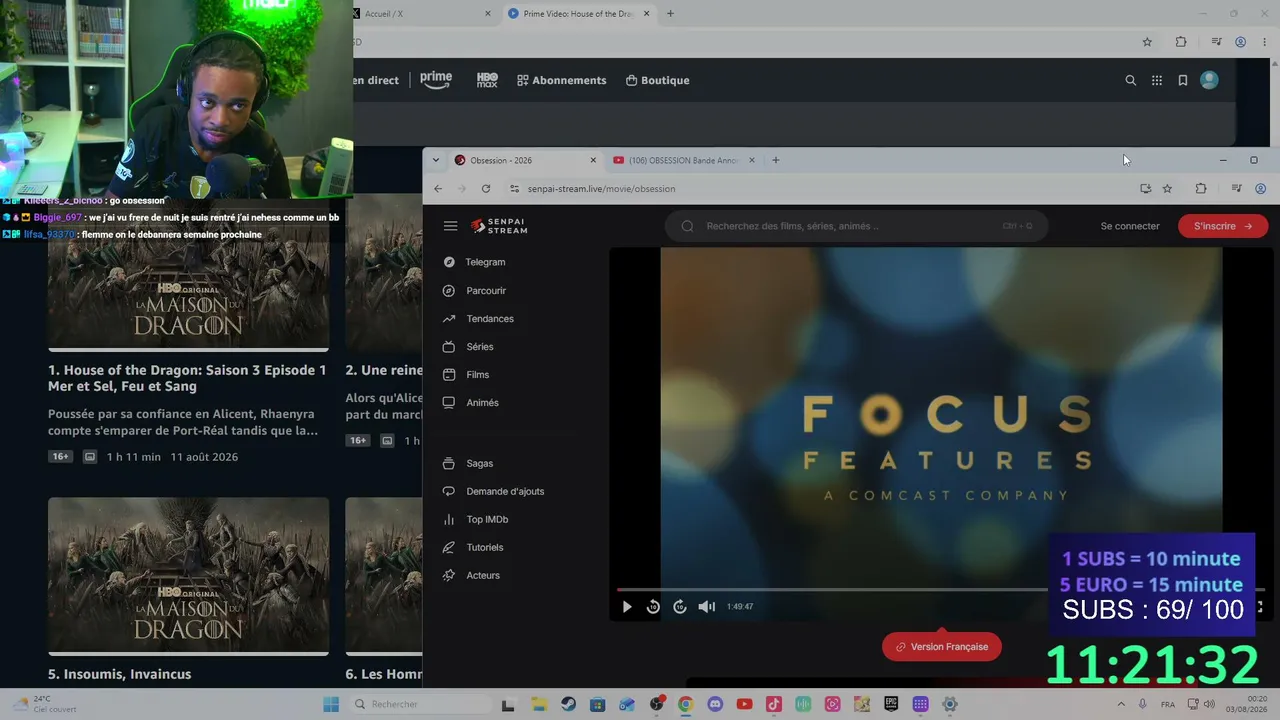Reload the senpai-stream page

click(x=486, y=189)
